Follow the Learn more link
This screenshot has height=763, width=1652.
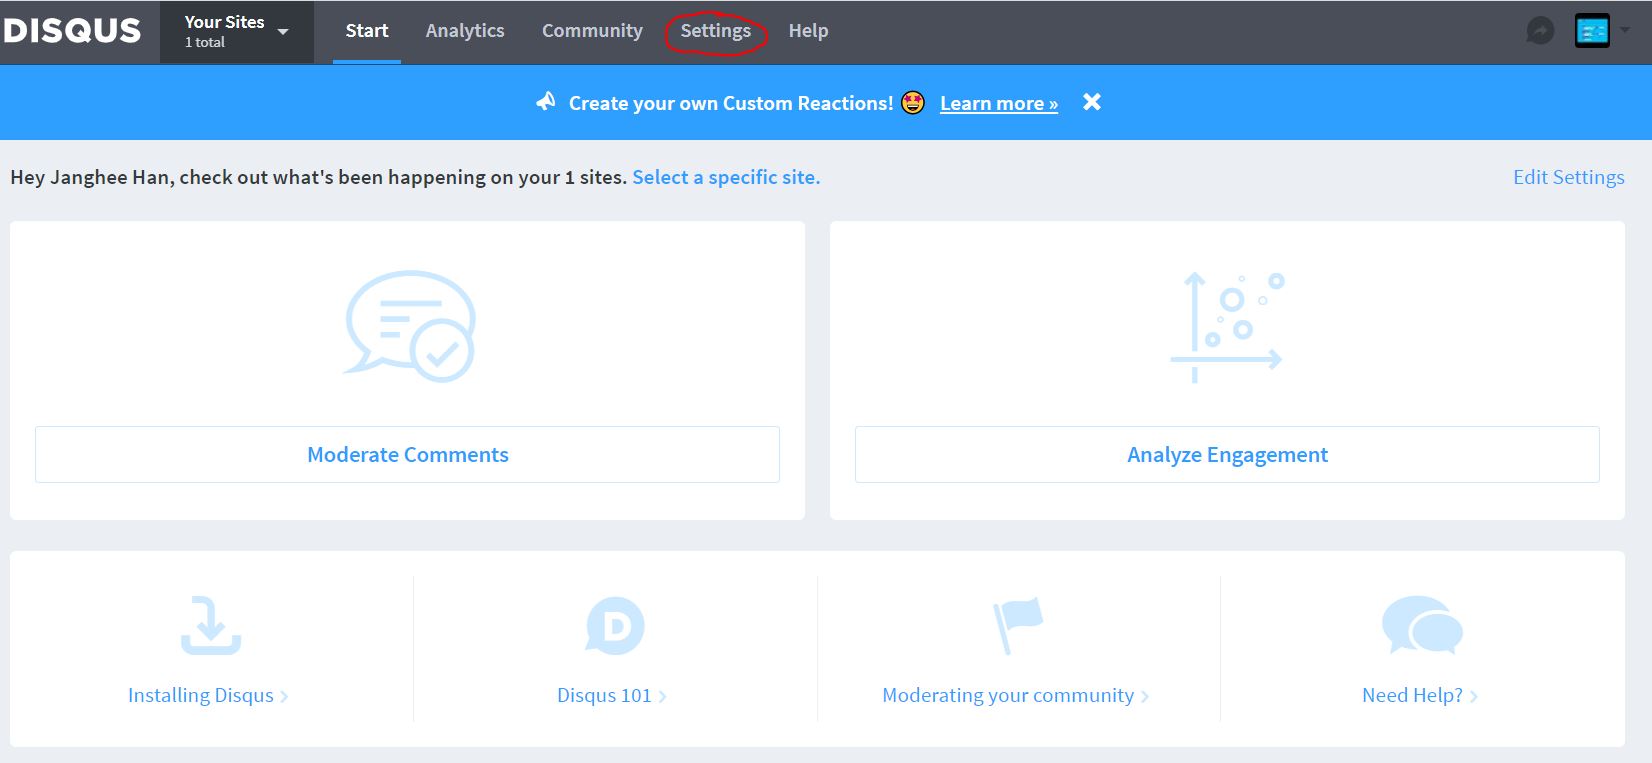(999, 103)
